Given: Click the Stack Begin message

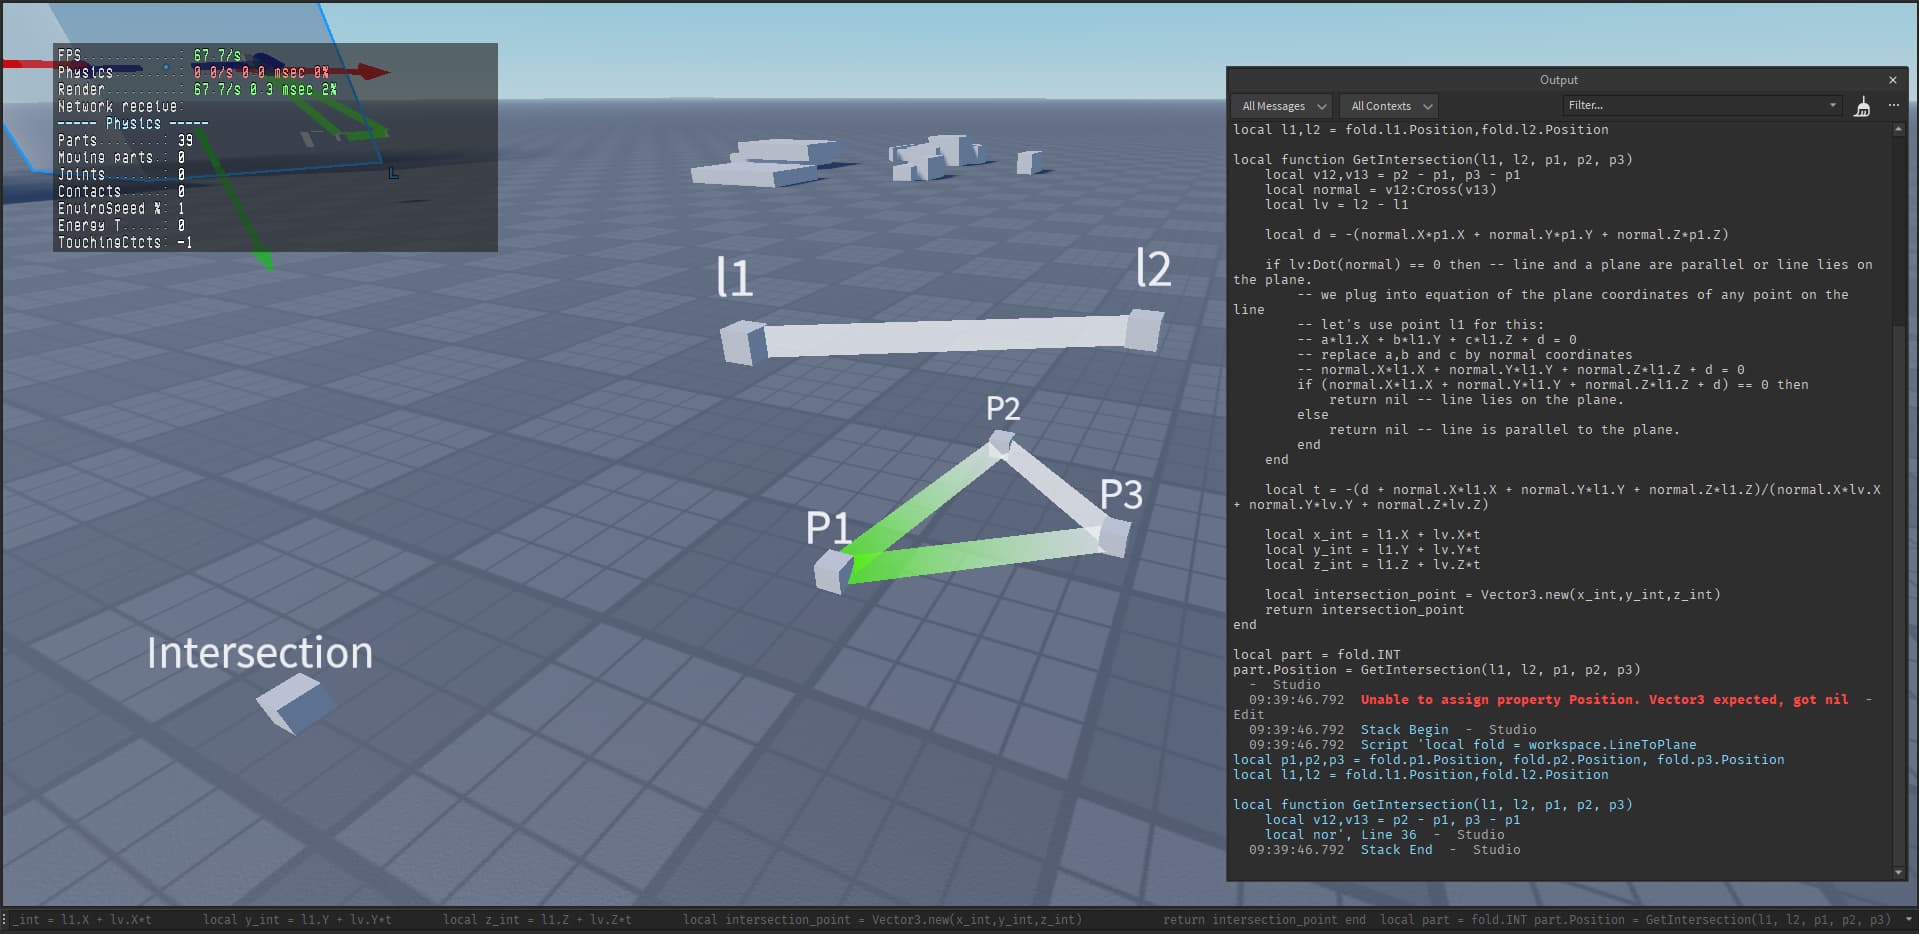Looking at the screenshot, I should pyautogui.click(x=1403, y=730).
